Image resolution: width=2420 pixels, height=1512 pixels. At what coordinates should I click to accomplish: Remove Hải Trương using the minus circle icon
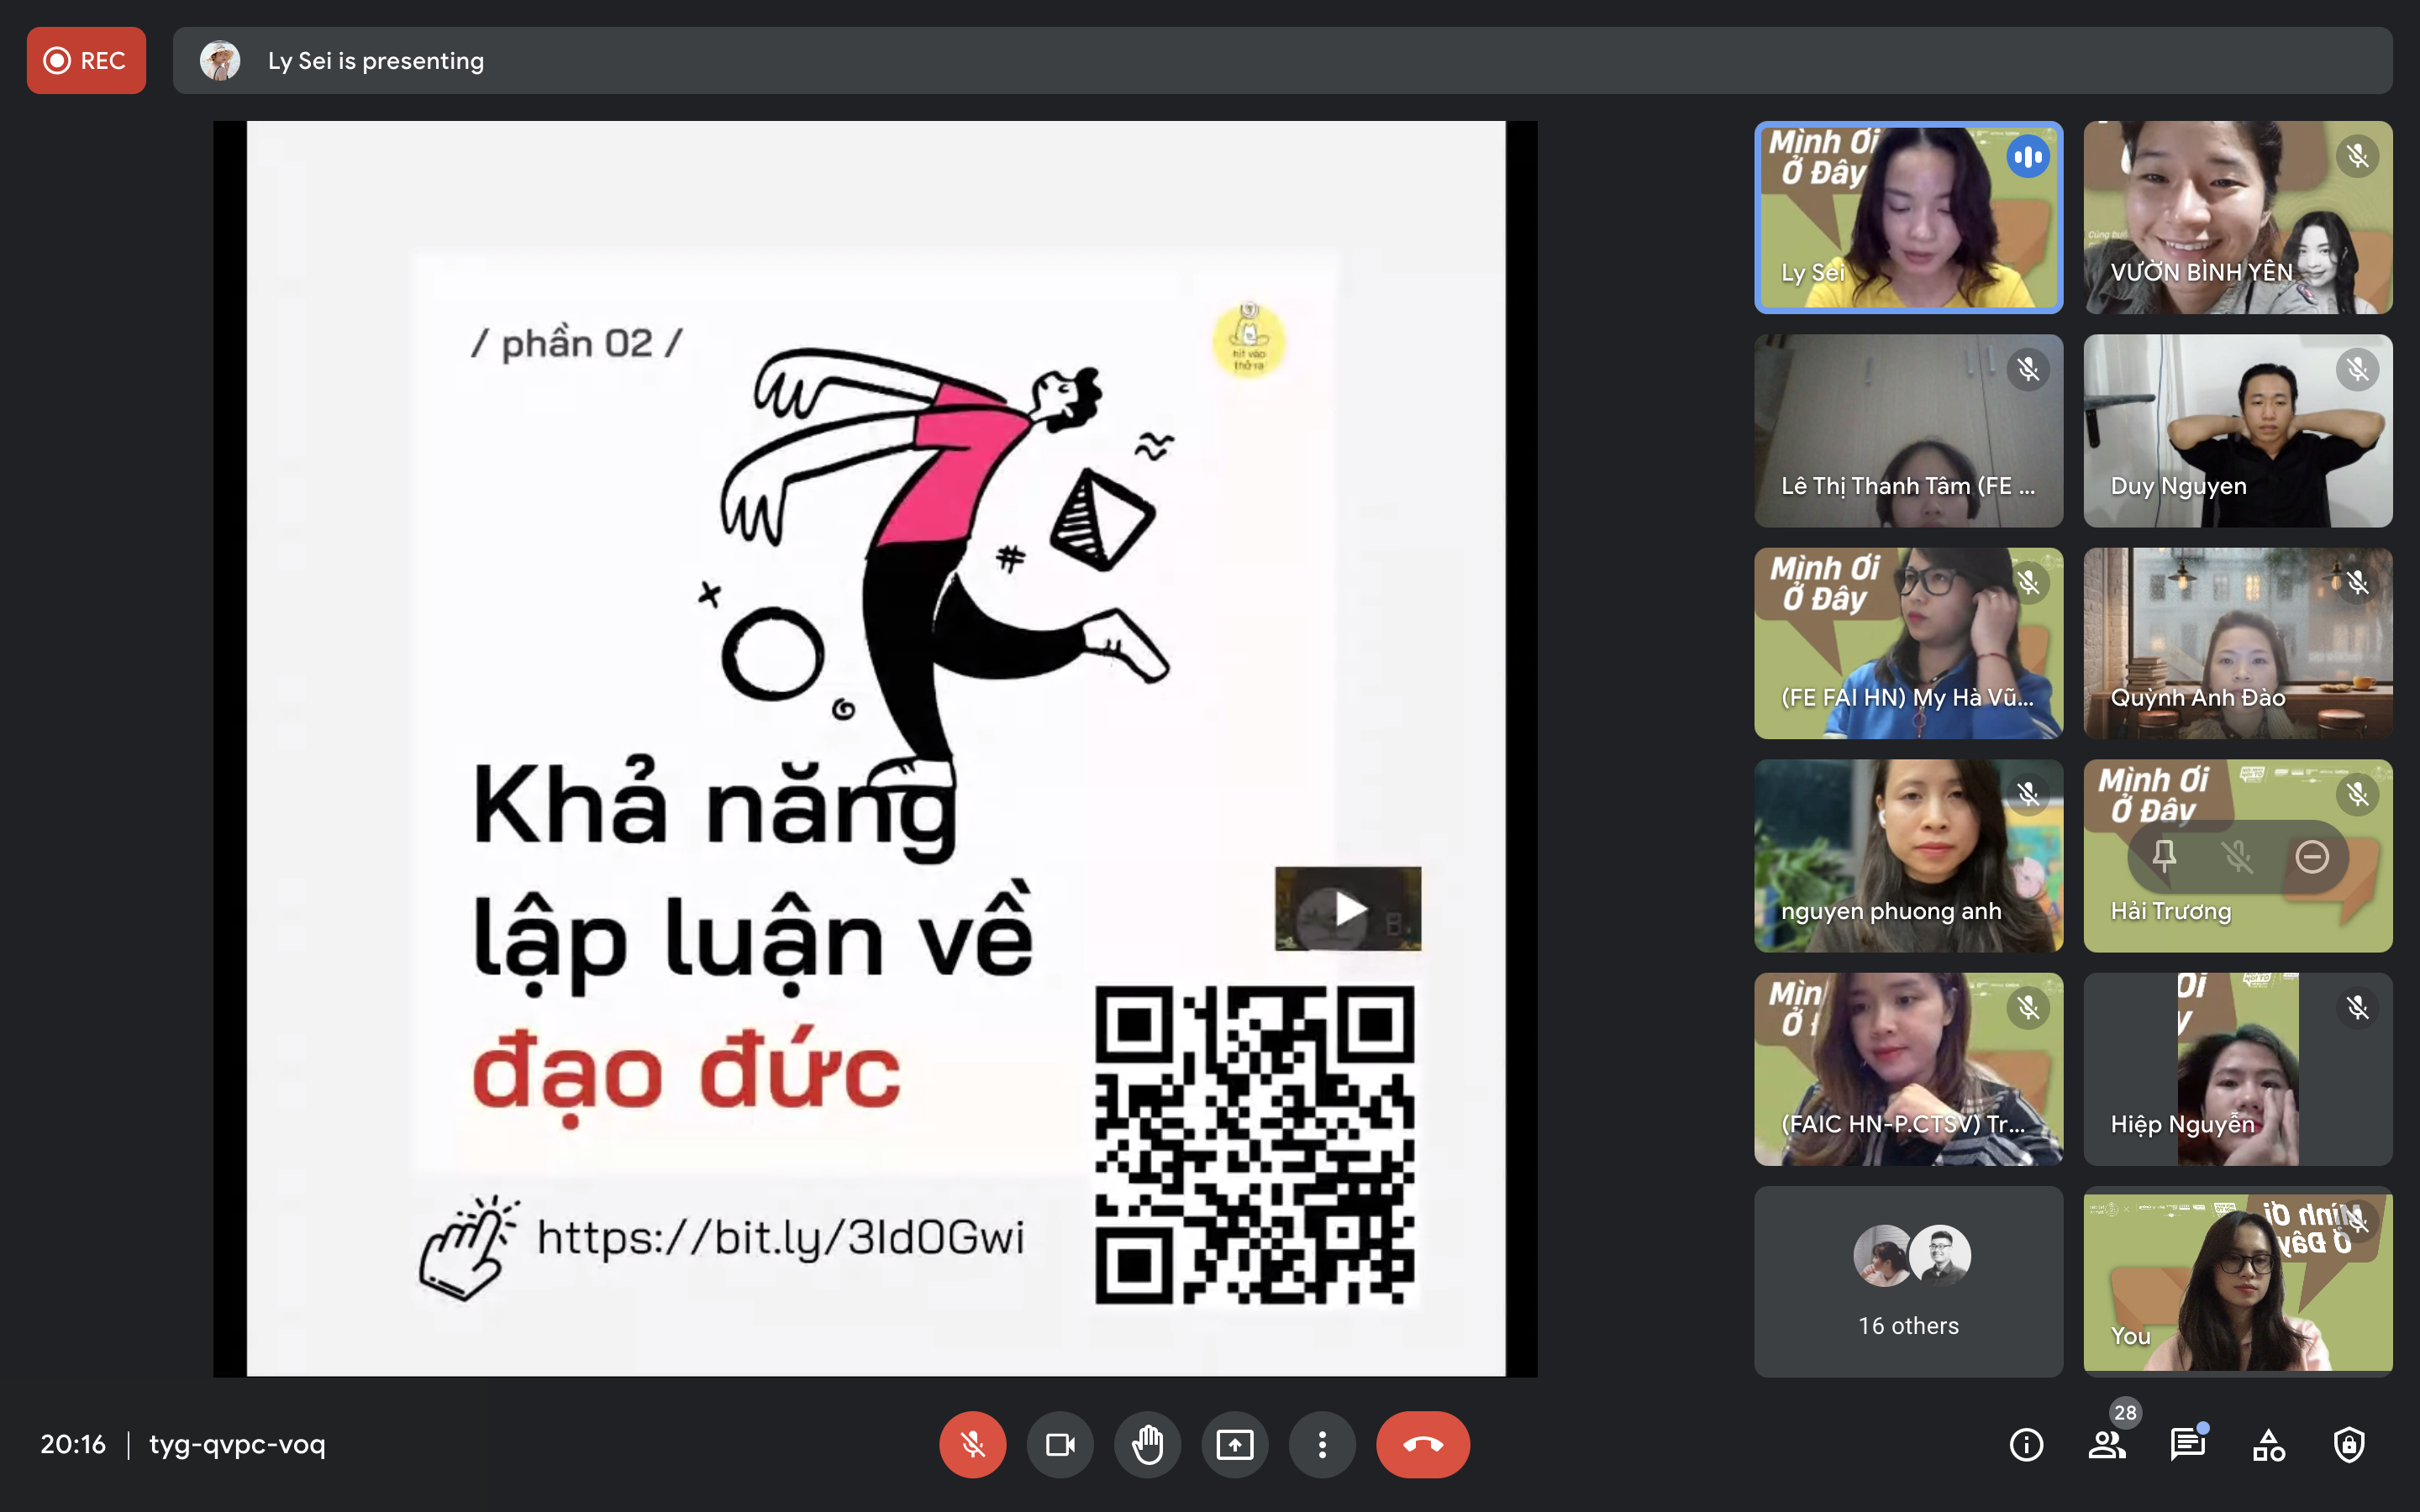(2312, 856)
